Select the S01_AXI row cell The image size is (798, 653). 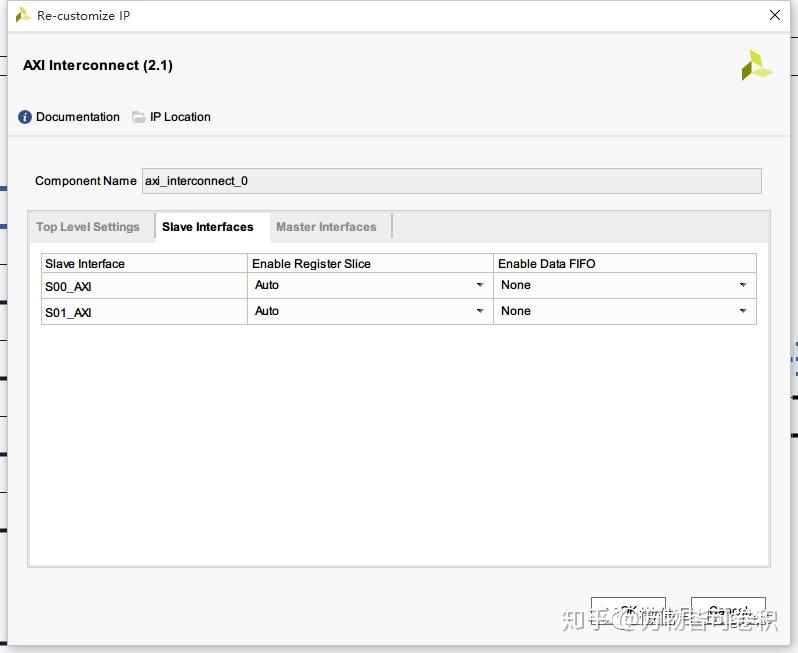click(x=144, y=312)
